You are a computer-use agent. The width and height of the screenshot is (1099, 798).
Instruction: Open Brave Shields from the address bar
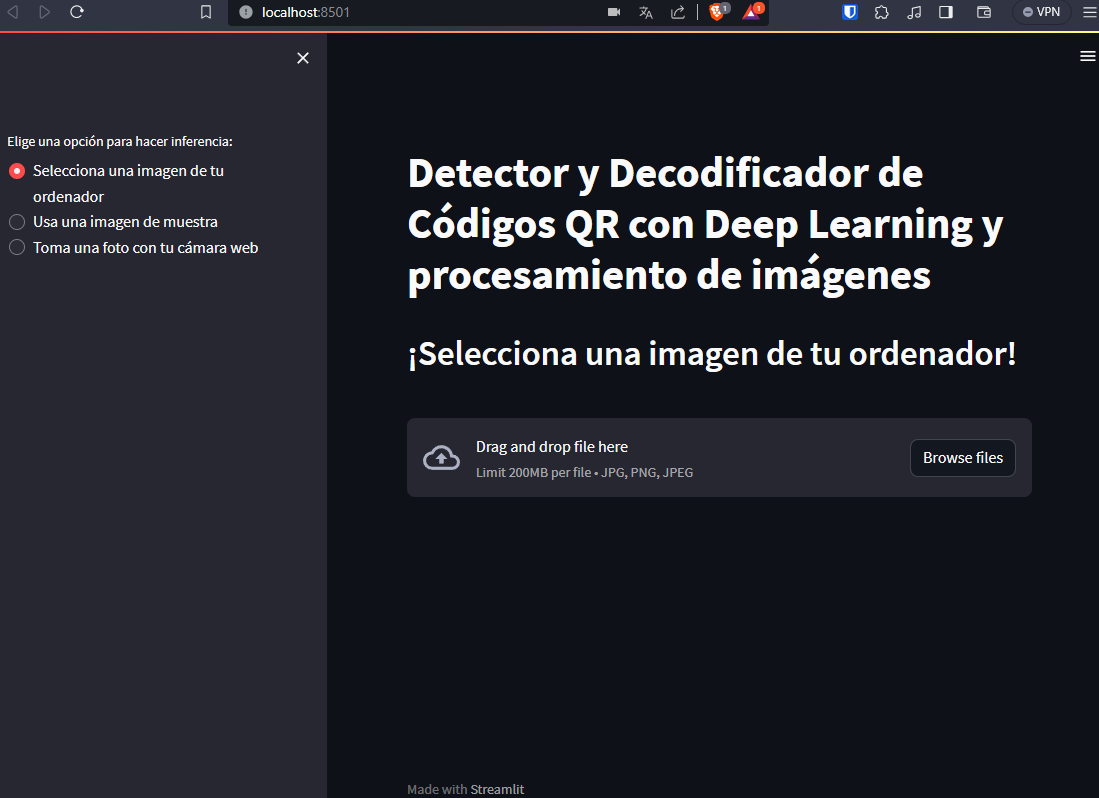tap(719, 14)
